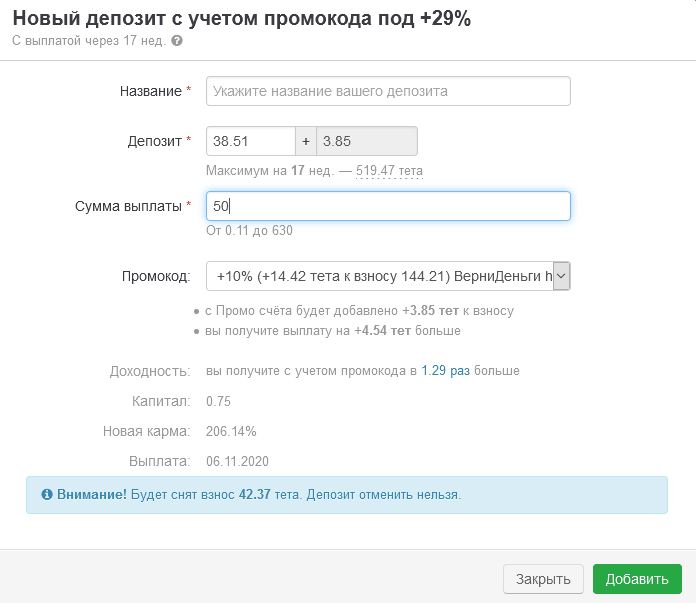This screenshot has width=696, height=603.
Task: Open the Промокод dropdown list
Action: [x=380, y=276]
